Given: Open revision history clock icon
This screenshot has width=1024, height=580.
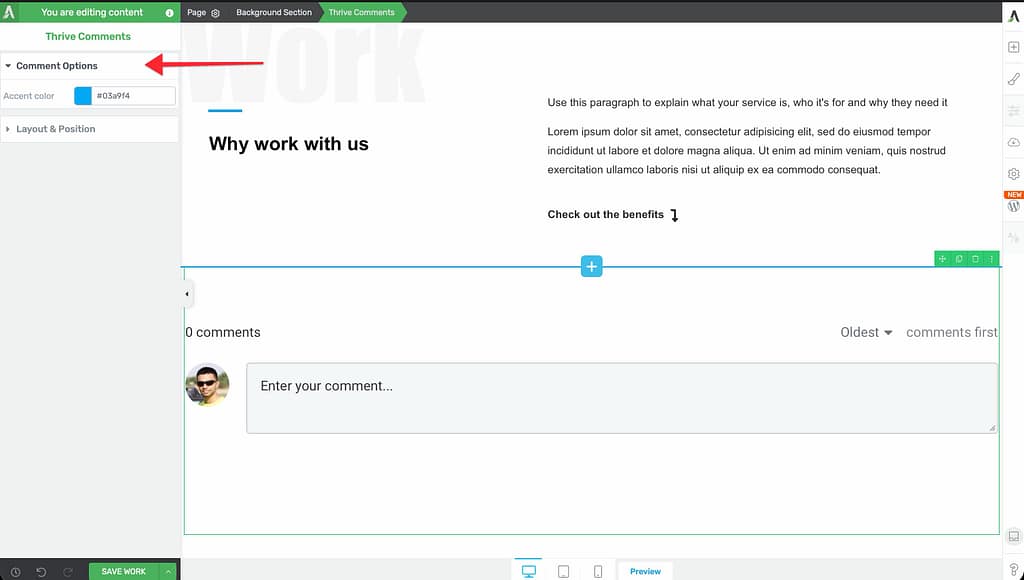Looking at the screenshot, I should click(15, 571).
